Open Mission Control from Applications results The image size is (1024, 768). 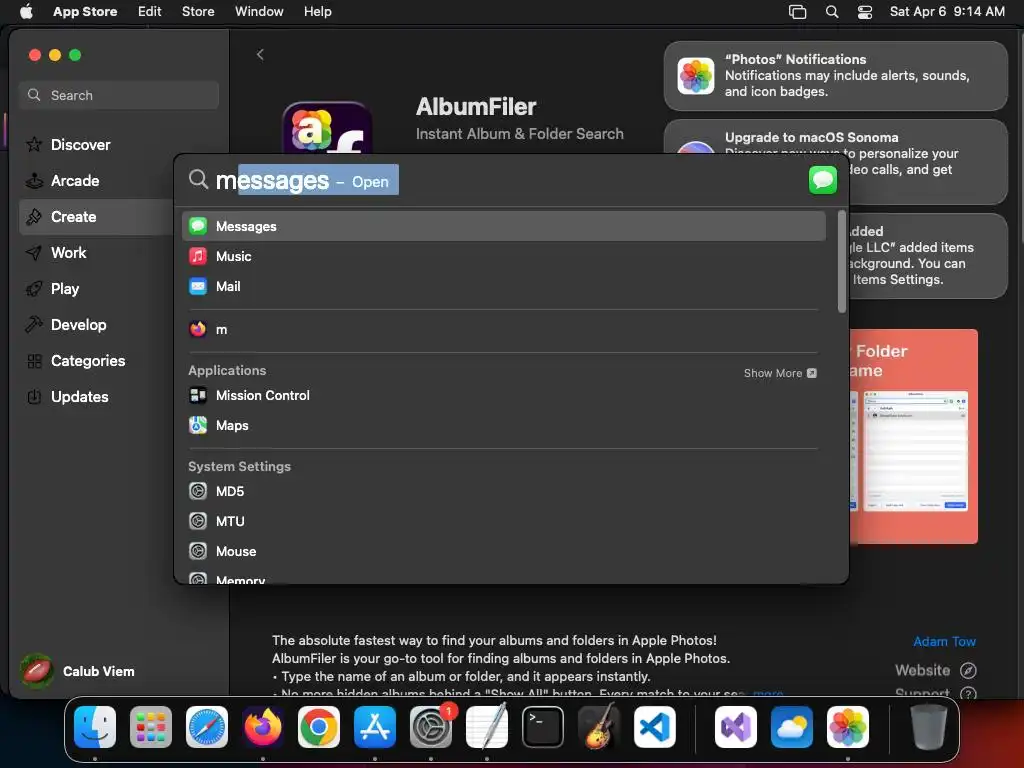click(504, 395)
